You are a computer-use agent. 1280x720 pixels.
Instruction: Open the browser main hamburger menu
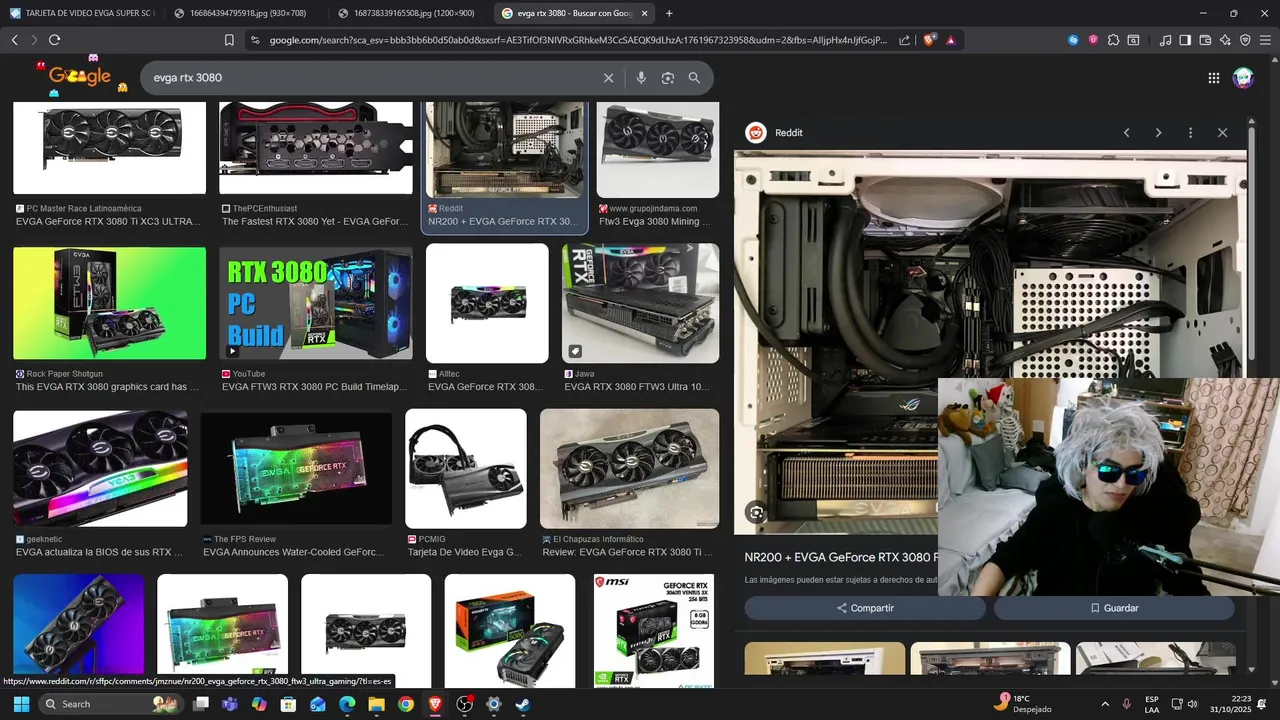click(x=1265, y=40)
